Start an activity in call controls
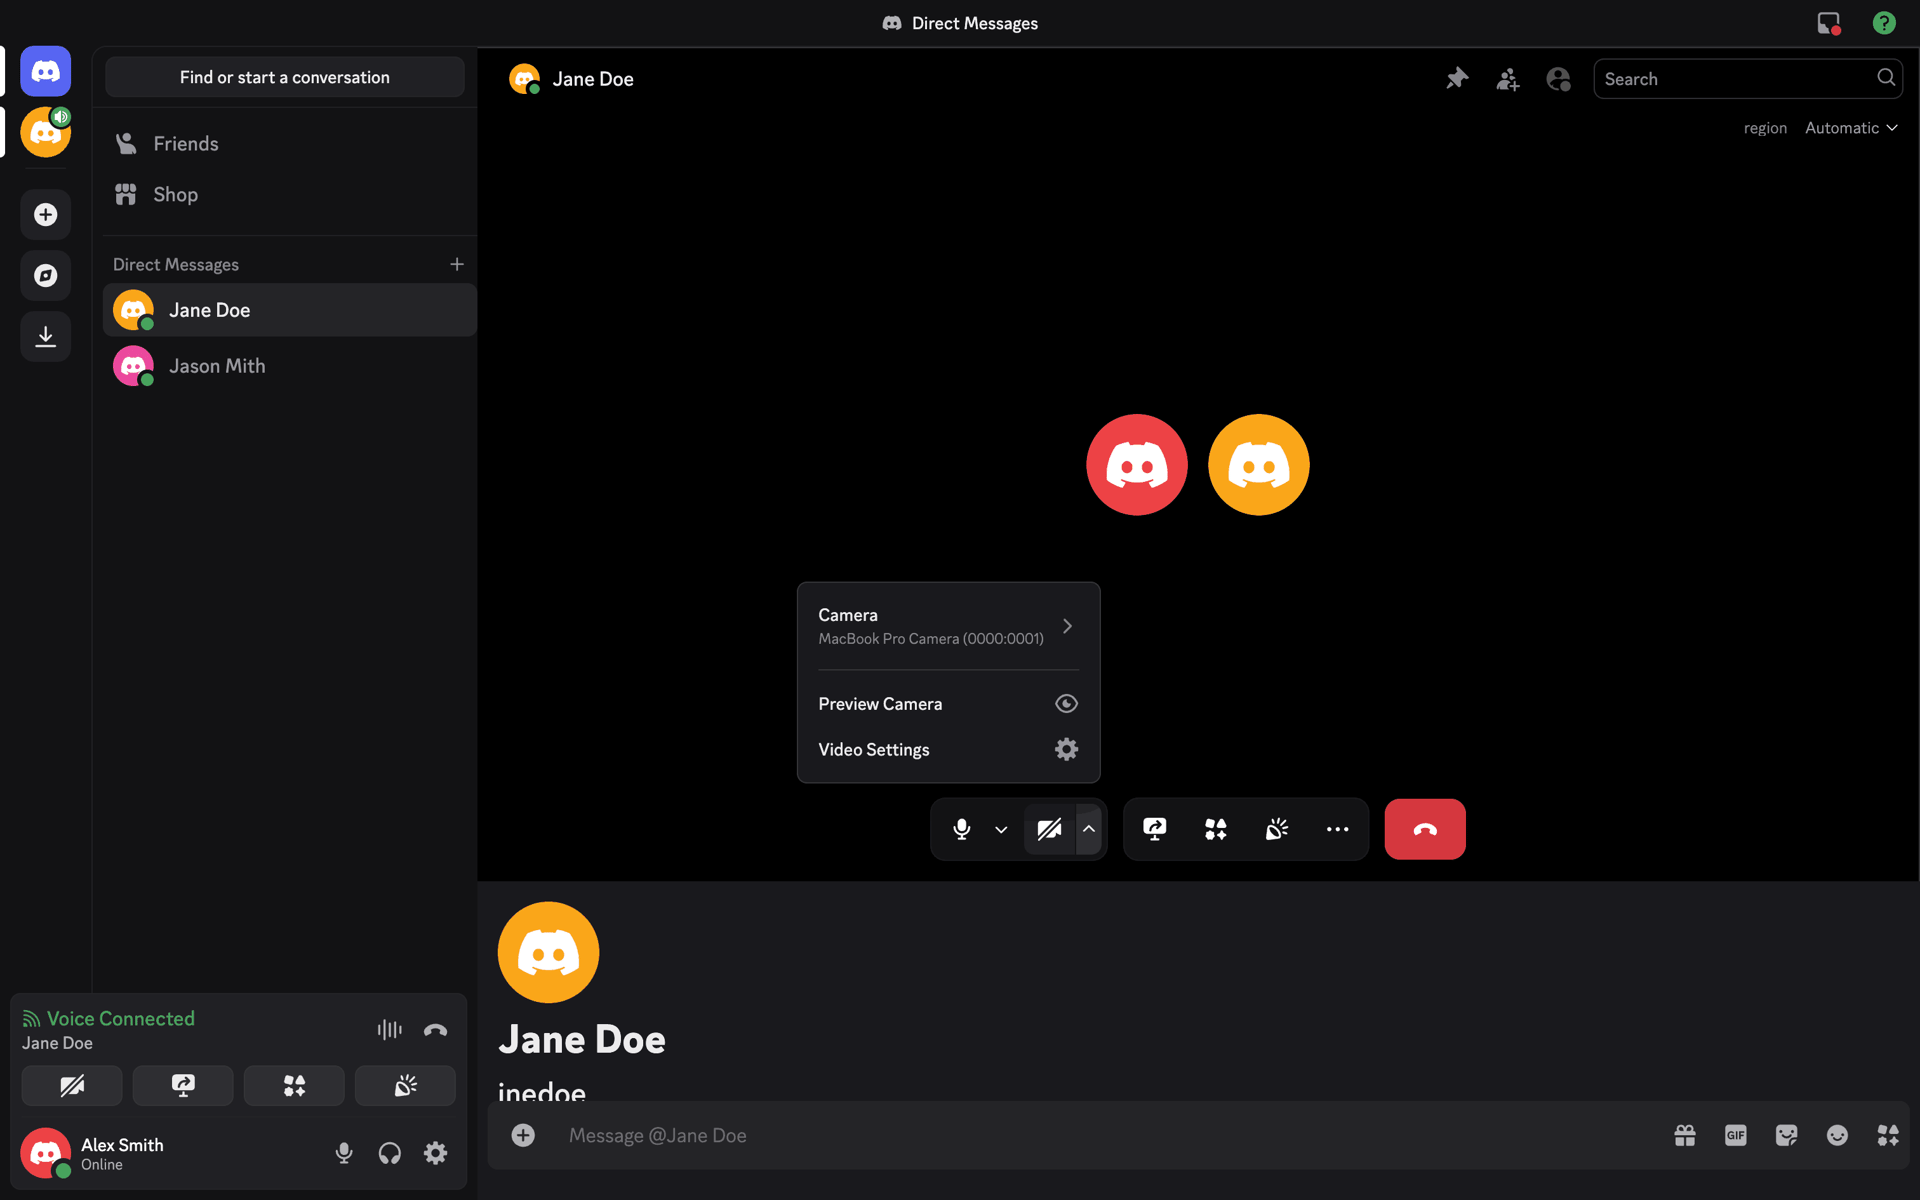 click(1216, 829)
